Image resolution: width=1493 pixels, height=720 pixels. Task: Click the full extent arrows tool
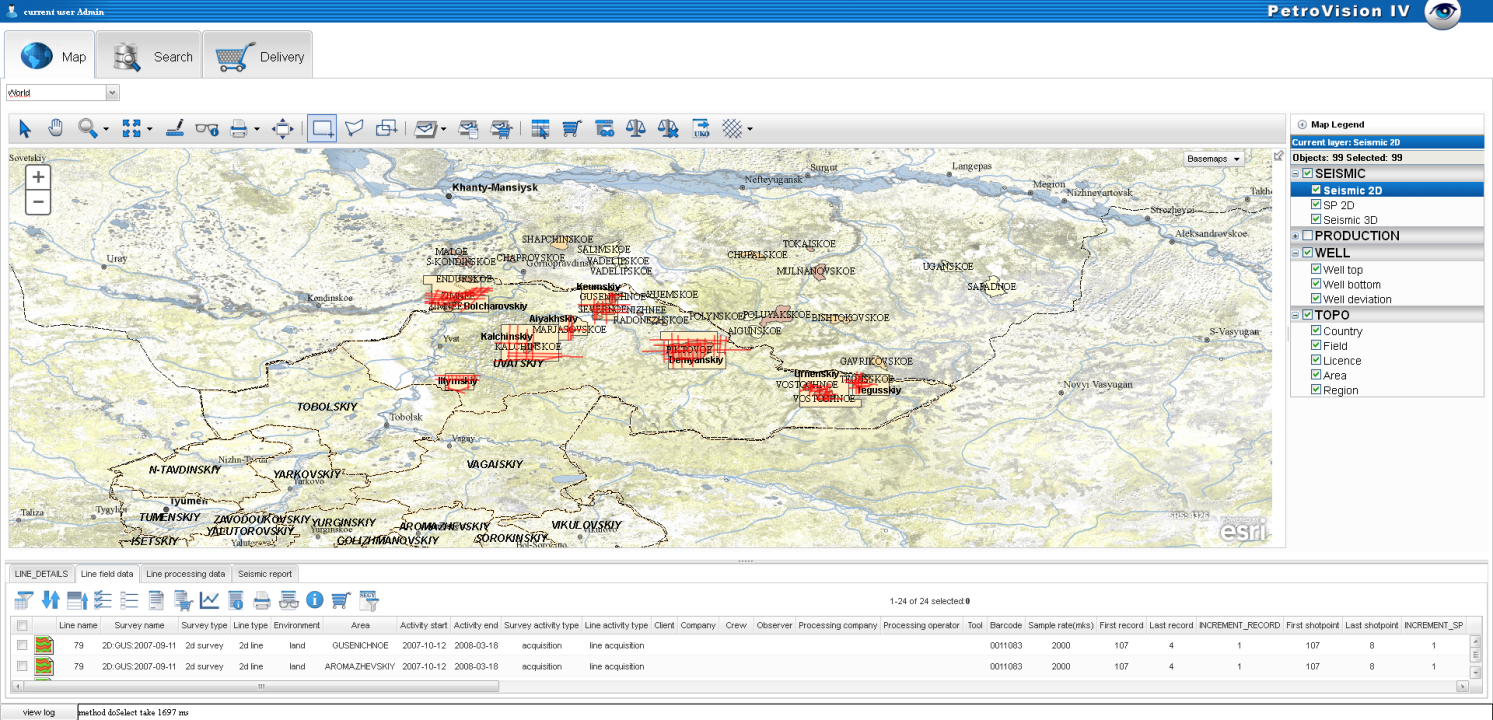131,128
